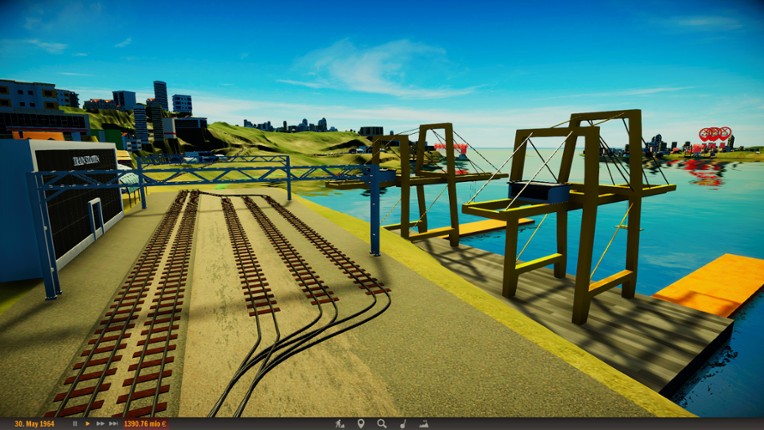Select the orange floating platform on water
Screen dimensions: 764x430
pyautogui.click(x=712, y=282)
